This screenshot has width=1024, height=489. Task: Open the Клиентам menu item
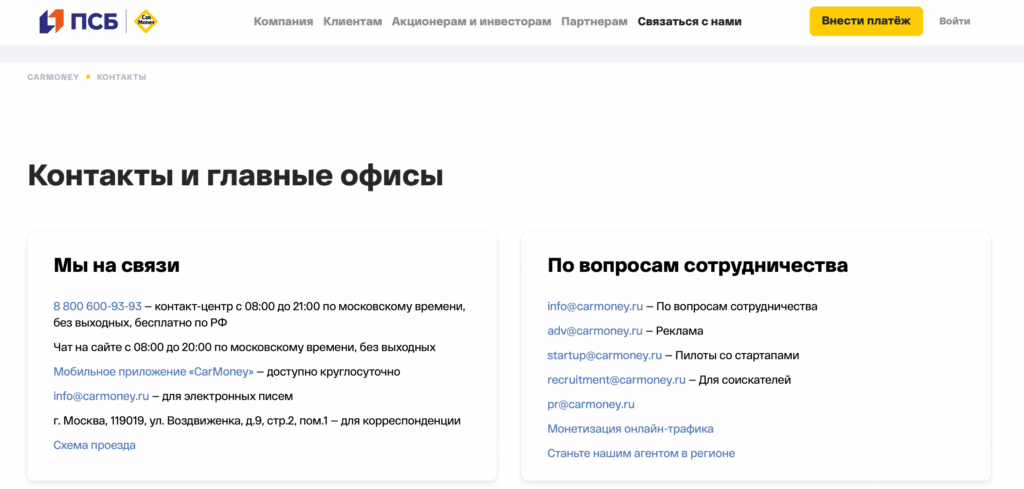pos(352,21)
